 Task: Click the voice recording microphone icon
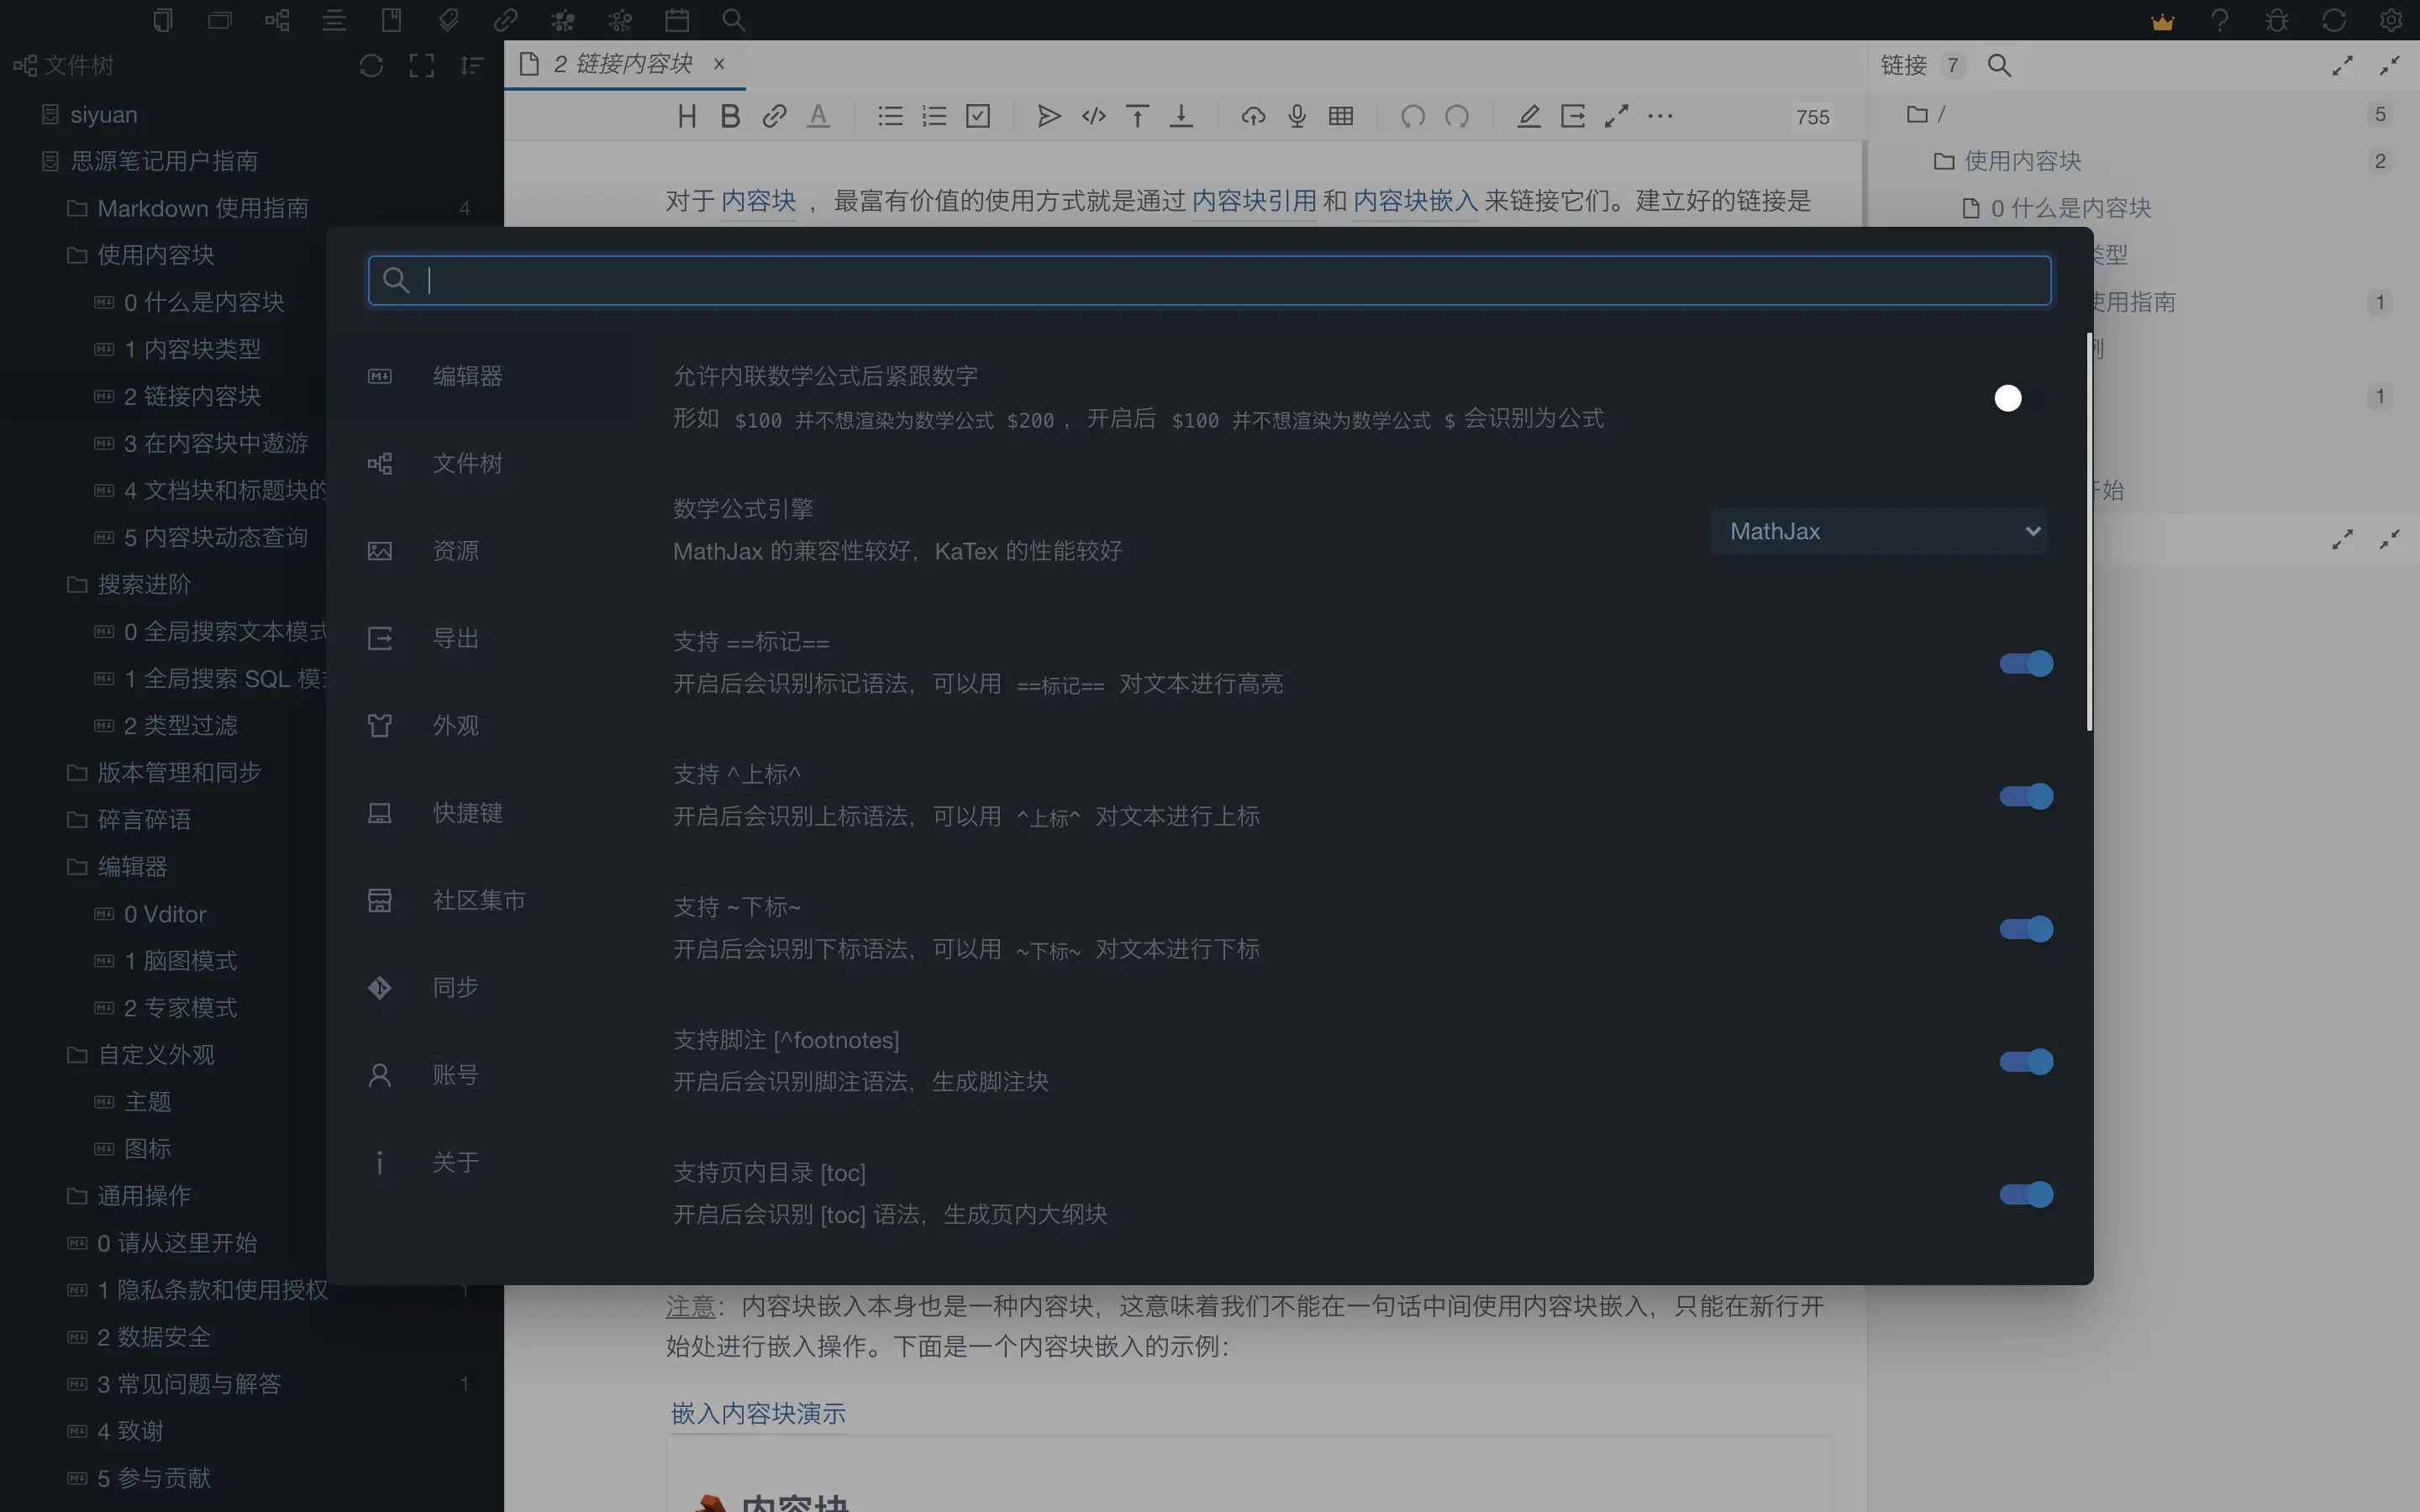click(x=1297, y=116)
